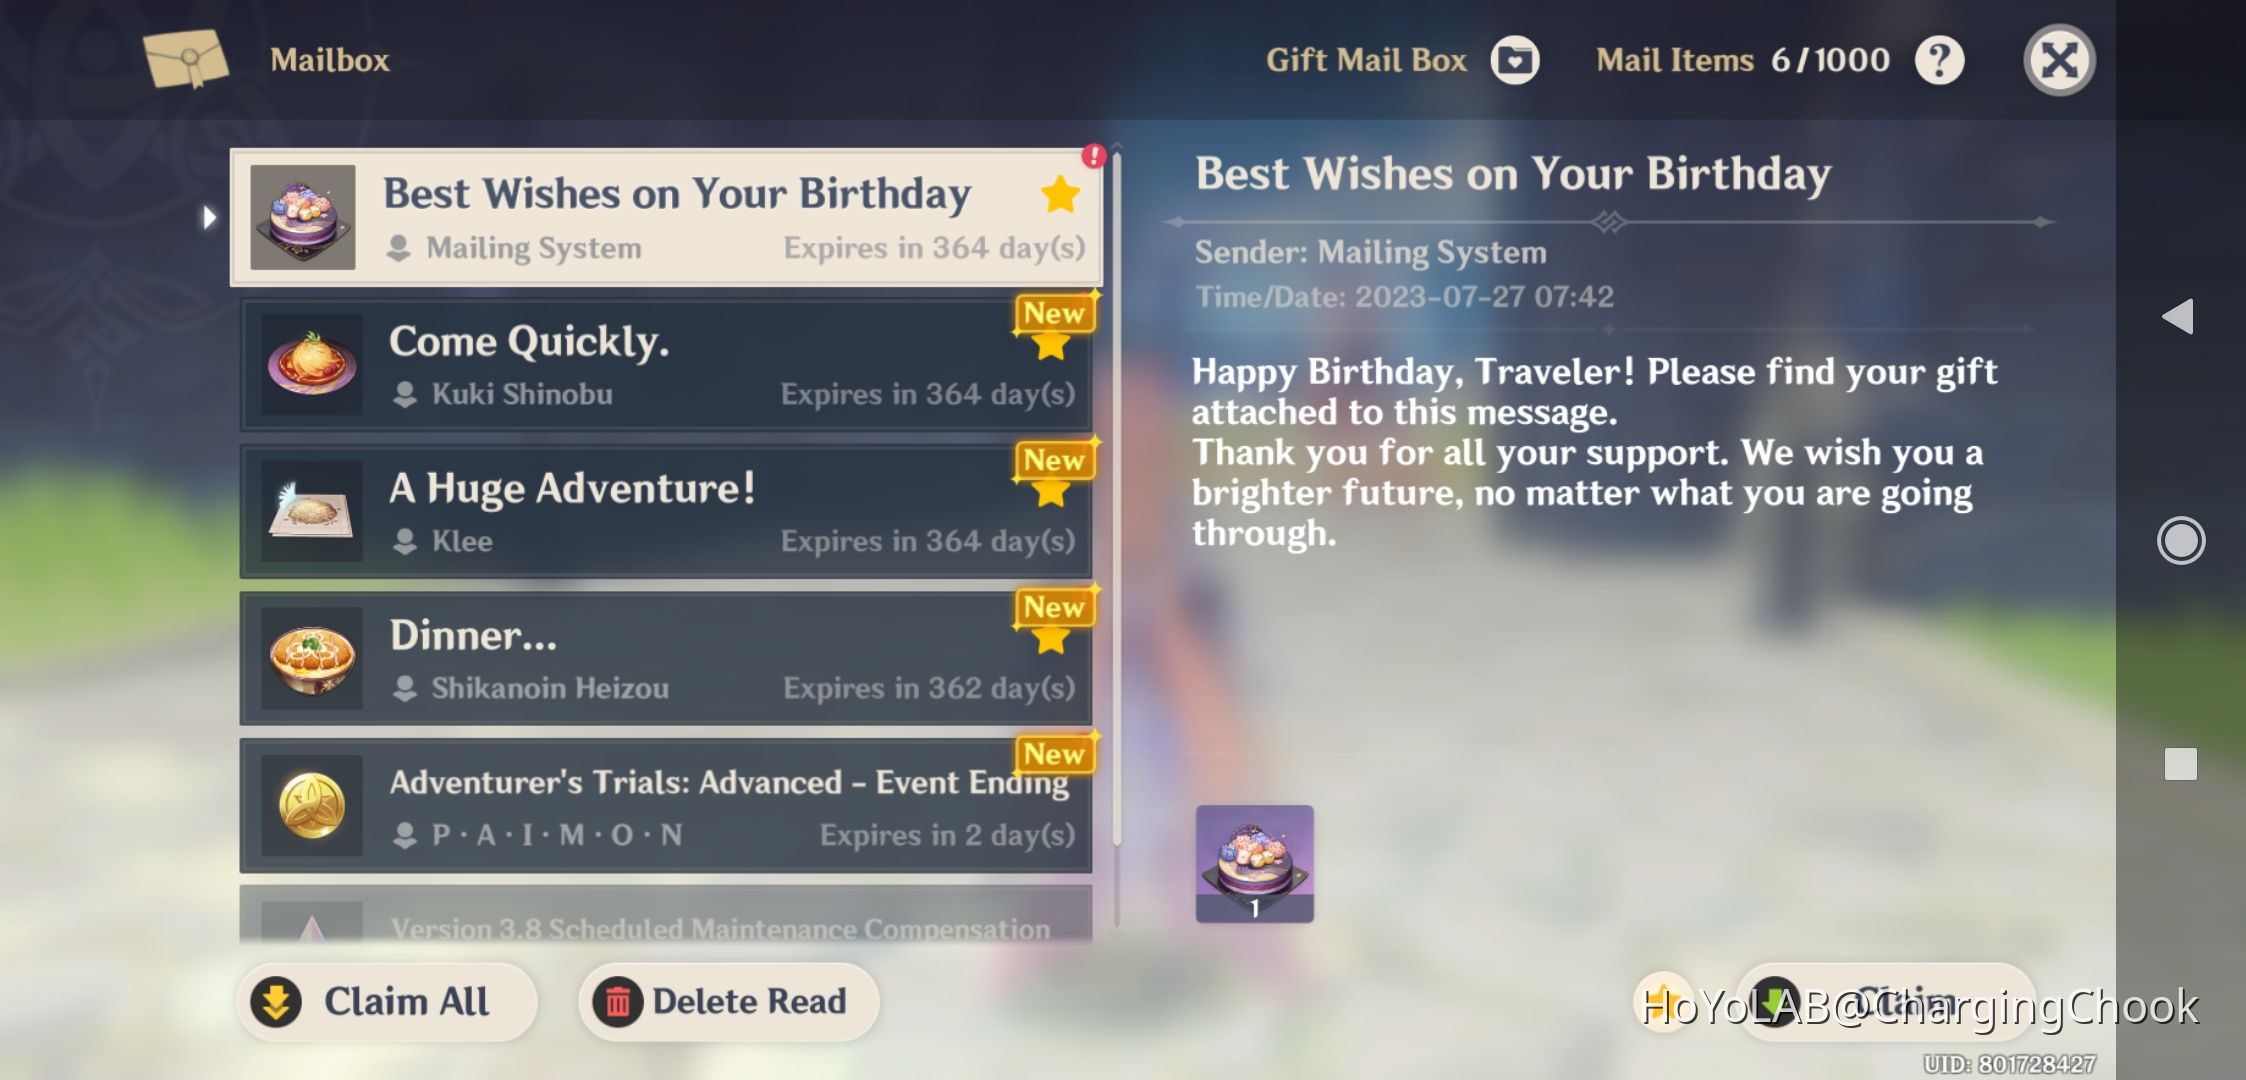Close the Mailbox with X button

[x=2059, y=60]
